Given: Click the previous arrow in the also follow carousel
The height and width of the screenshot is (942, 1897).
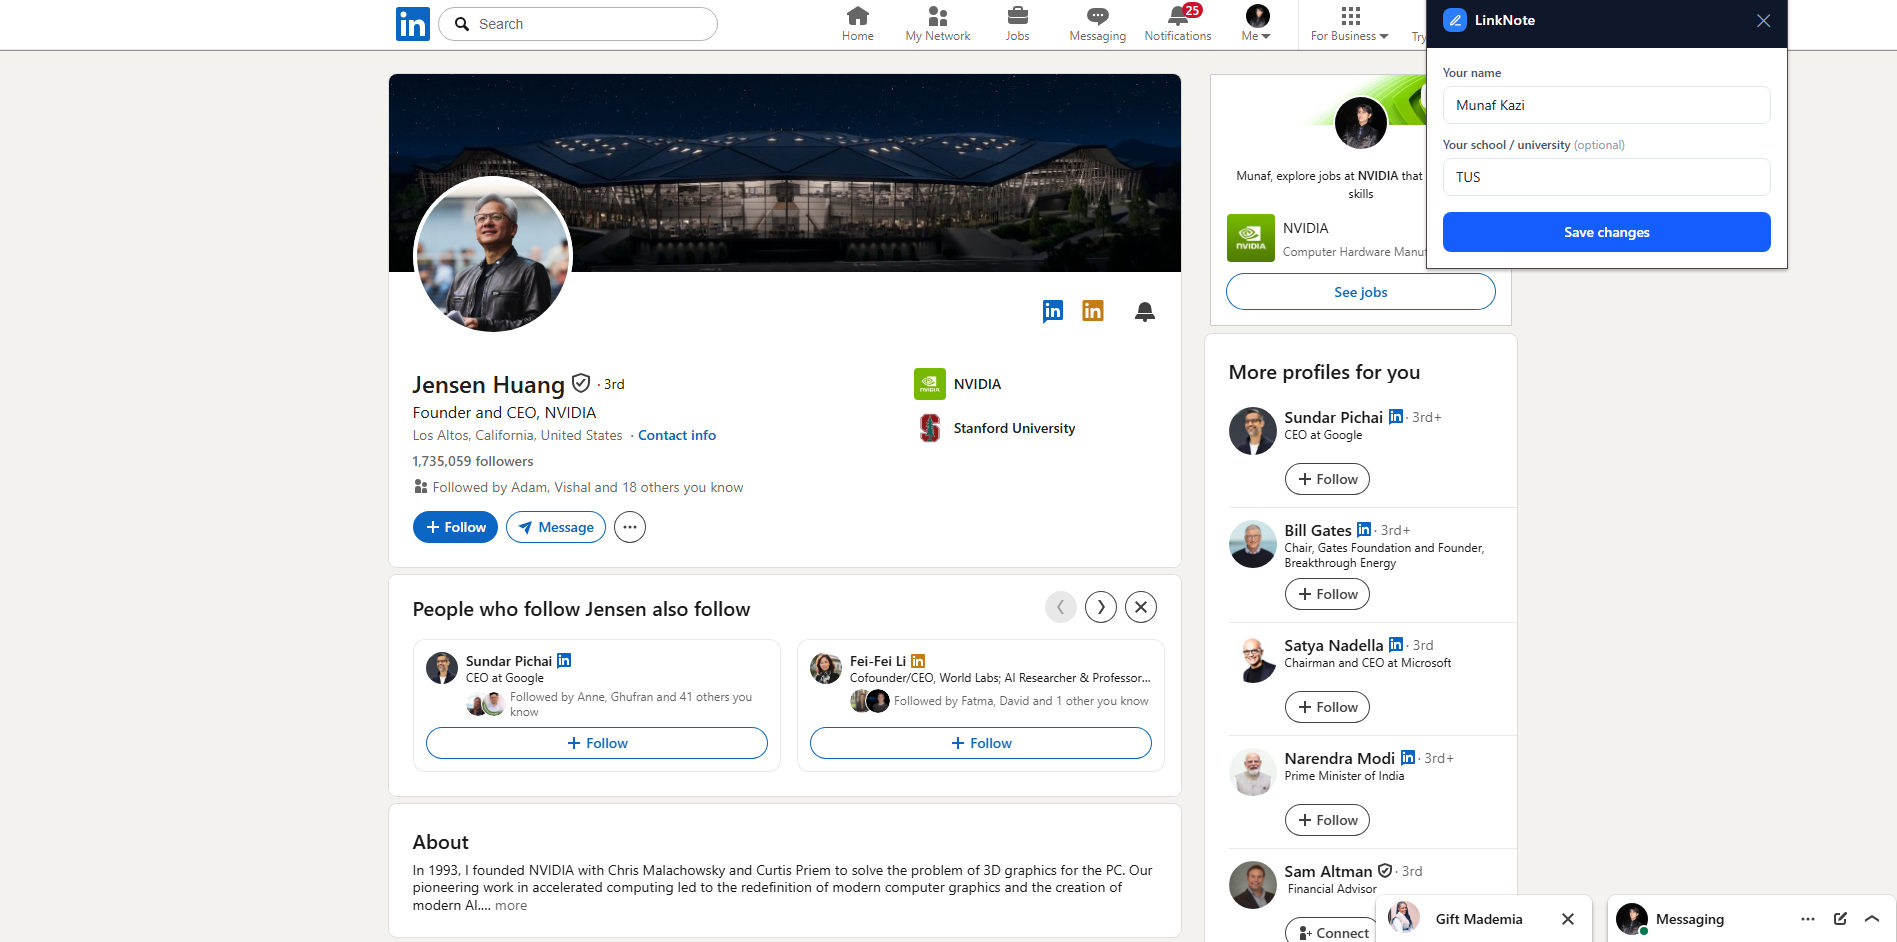Looking at the screenshot, I should coord(1061,607).
